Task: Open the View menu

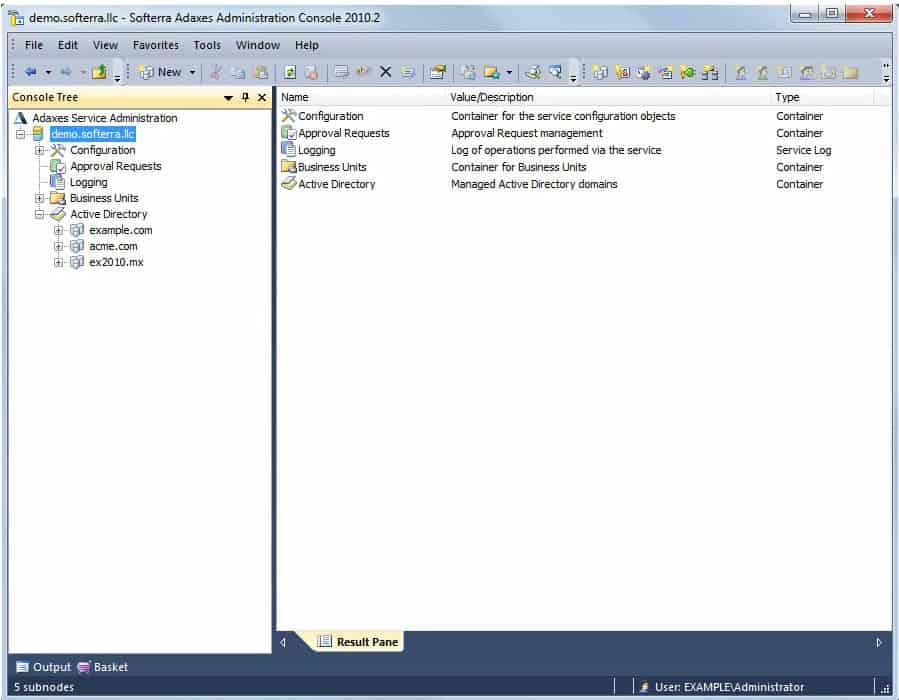Action: (105, 45)
